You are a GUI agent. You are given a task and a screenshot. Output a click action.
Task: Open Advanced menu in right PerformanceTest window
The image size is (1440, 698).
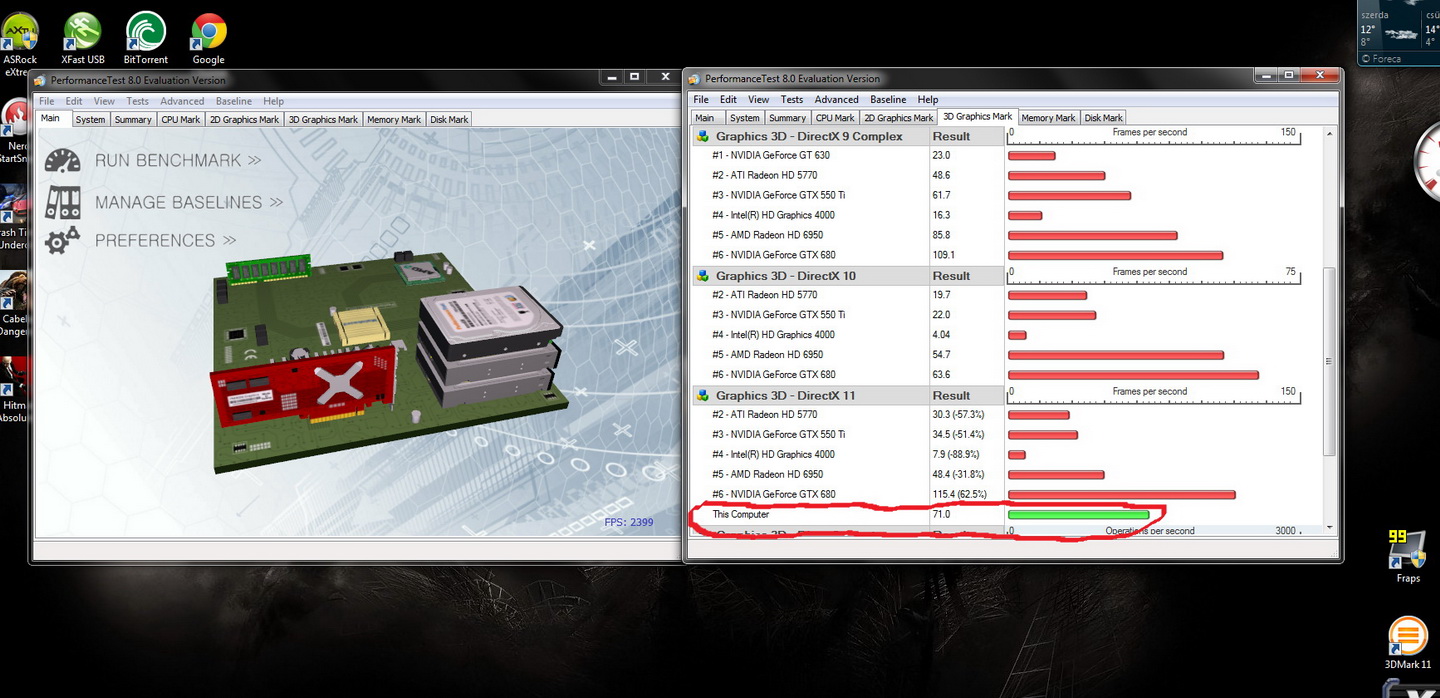[836, 99]
